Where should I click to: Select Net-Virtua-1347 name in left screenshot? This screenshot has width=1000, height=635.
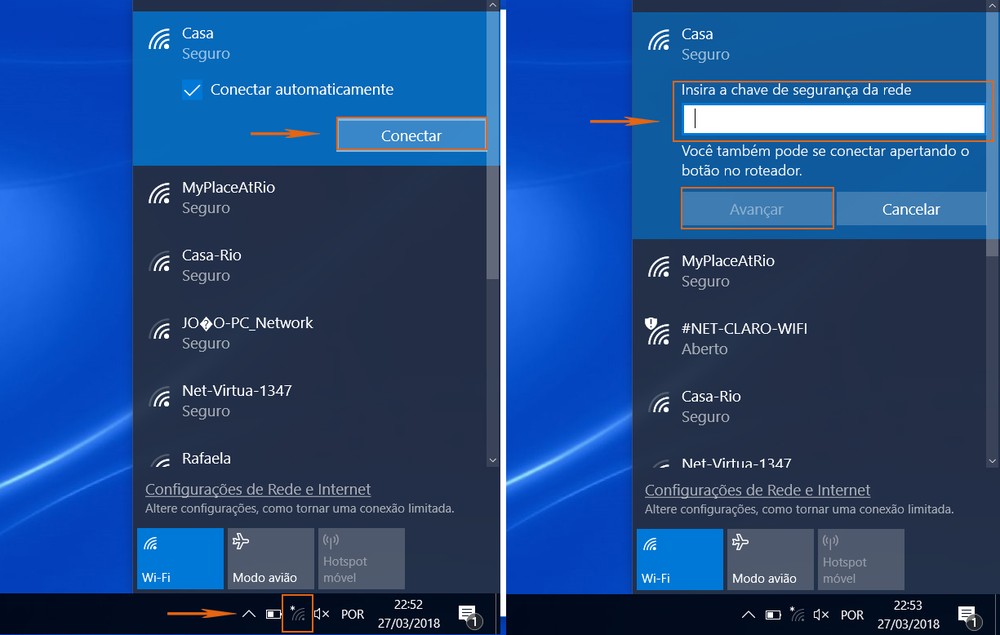click(x=237, y=390)
